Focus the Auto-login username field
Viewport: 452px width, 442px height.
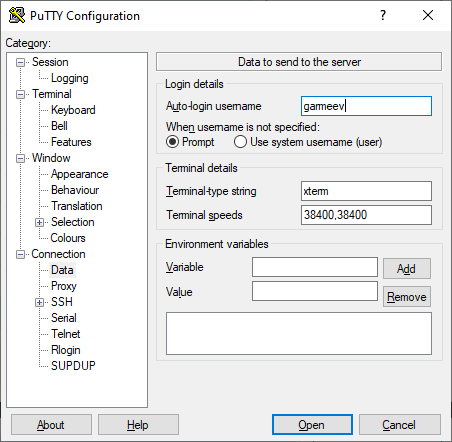(366, 106)
